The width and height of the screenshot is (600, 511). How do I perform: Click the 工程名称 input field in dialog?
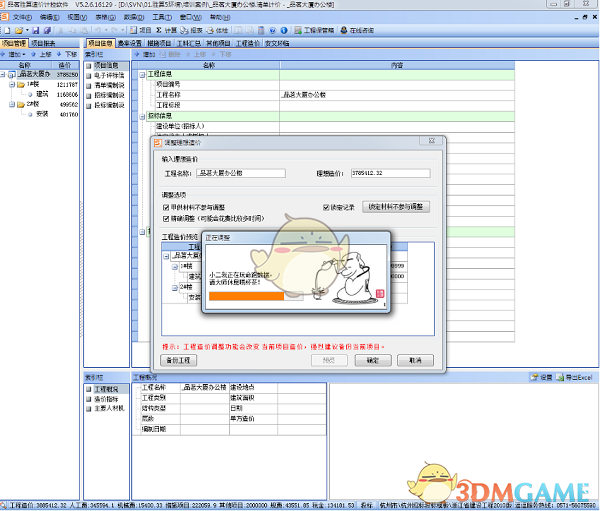[241, 173]
